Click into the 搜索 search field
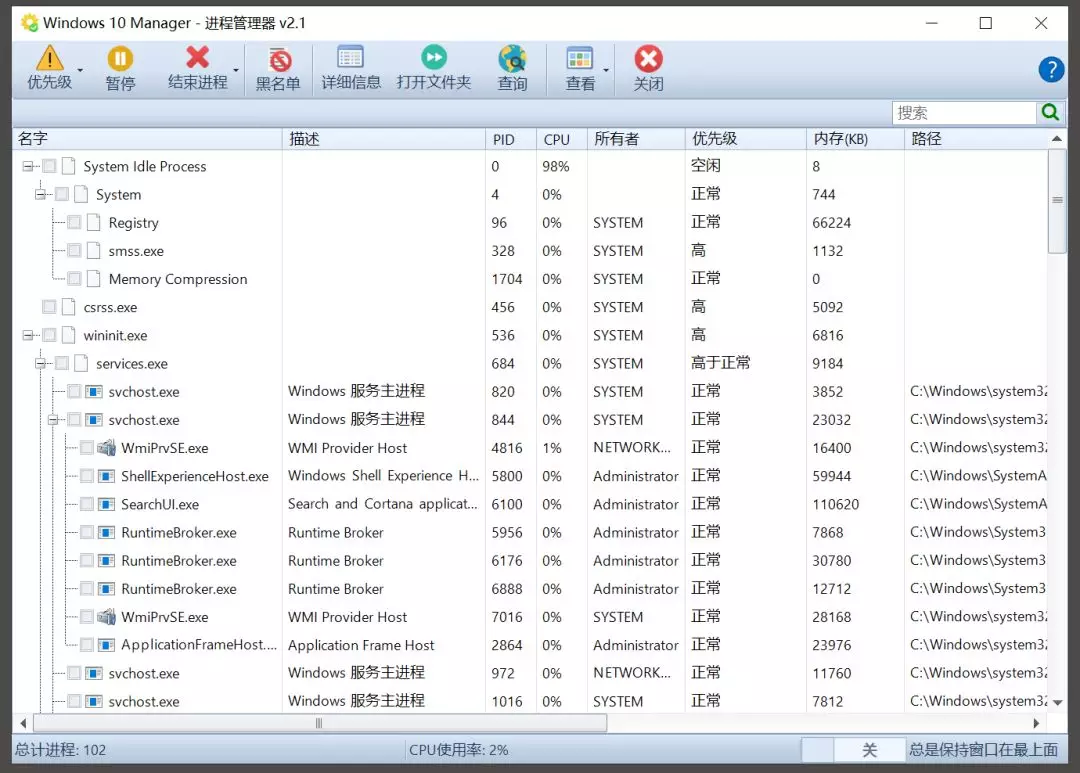The image size is (1080, 773). (x=964, y=112)
